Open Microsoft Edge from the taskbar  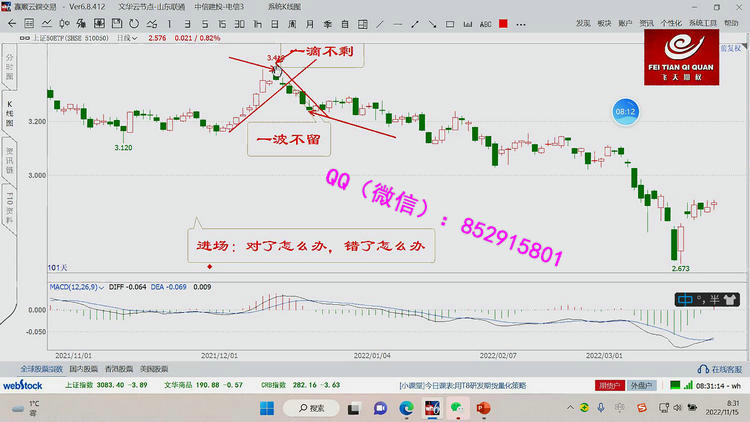(x=407, y=408)
